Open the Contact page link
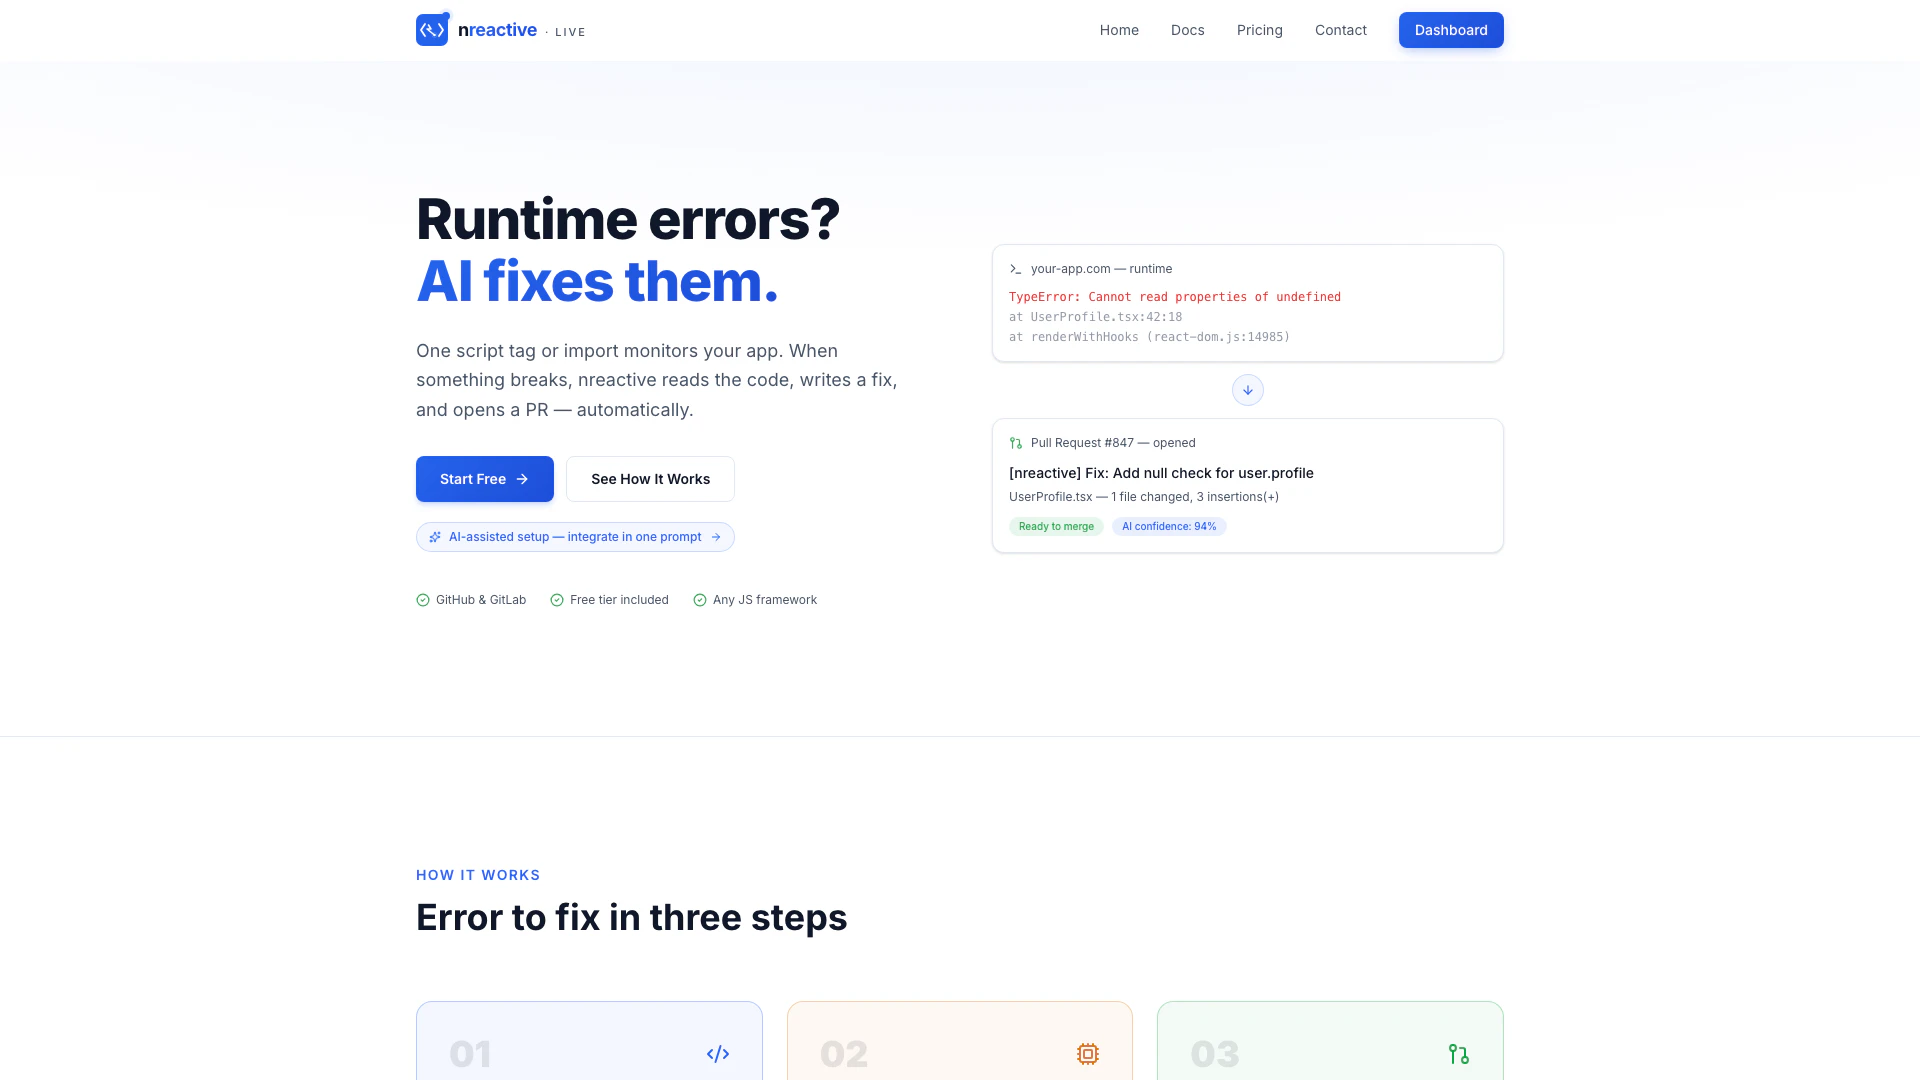Viewport: 1920px width, 1080px height. [1340, 30]
